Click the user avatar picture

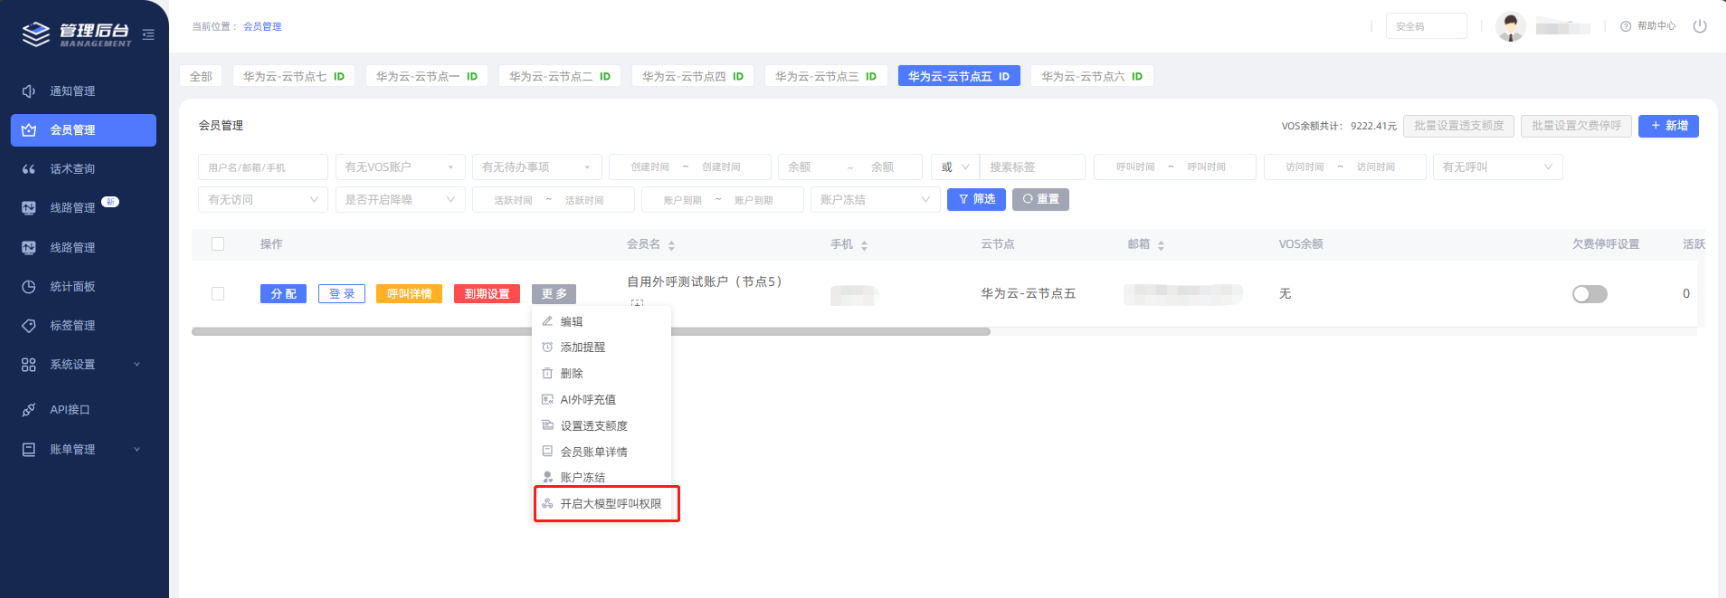coord(1510,27)
